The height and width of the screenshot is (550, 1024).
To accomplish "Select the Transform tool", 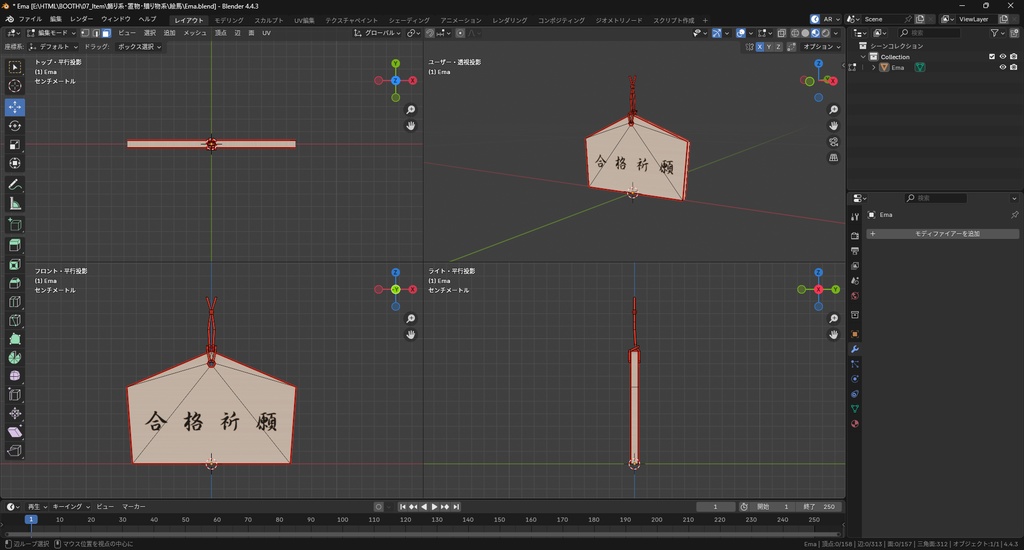I will (x=15, y=163).
